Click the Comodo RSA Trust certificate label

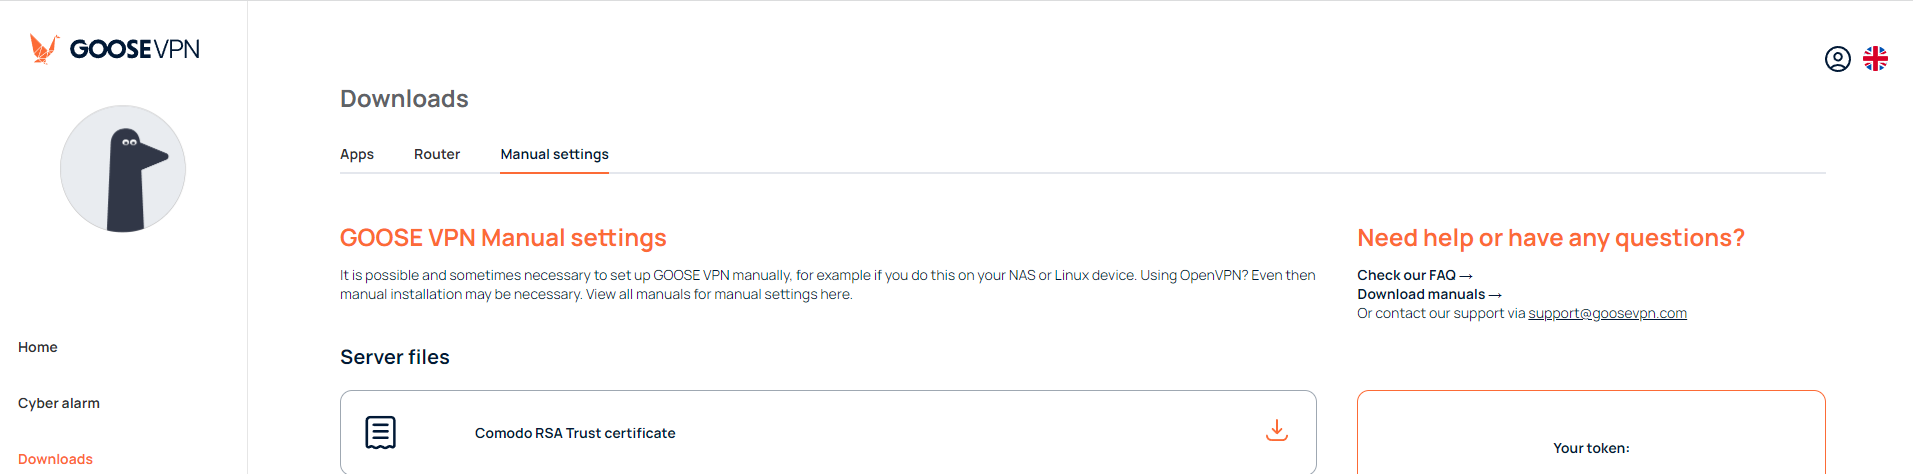(x=575, y=433)
